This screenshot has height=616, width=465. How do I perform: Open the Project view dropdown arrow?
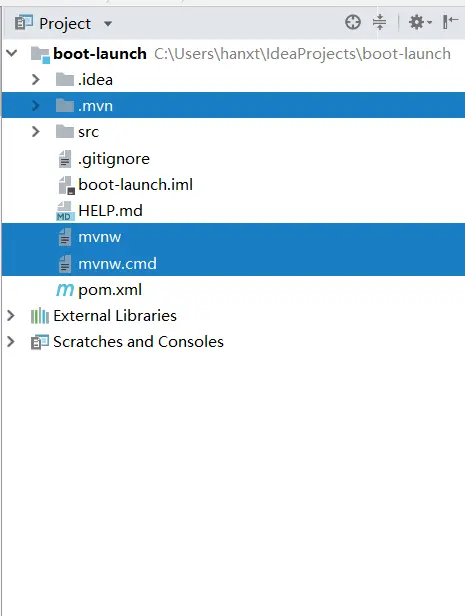(x=108, y=24)
